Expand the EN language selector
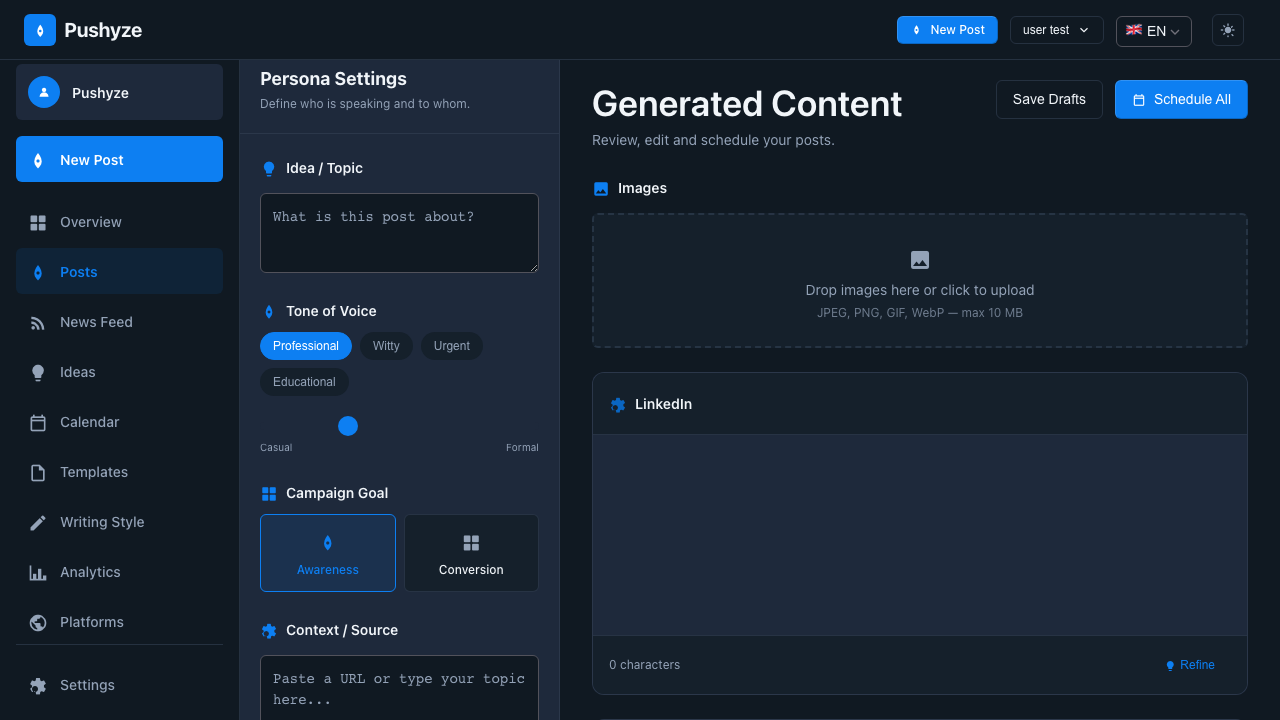1280x720 pixels. point(1153,31)
